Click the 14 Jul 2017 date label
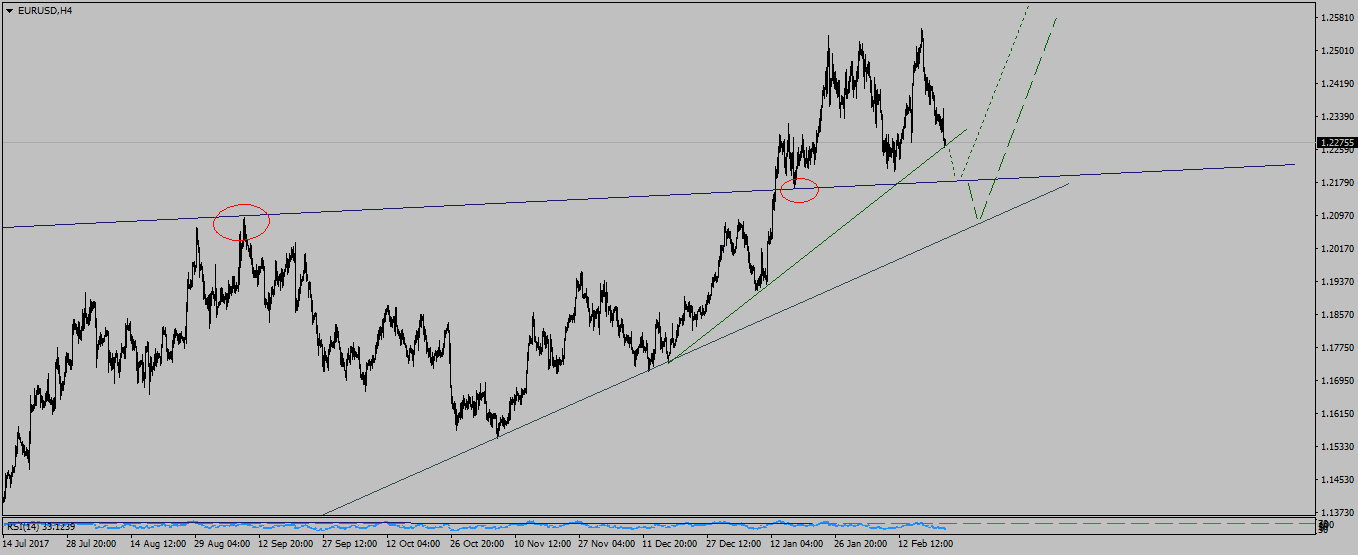Image resolution: width=1358 pixels, height=555 pixels. [x=27, y=545]
